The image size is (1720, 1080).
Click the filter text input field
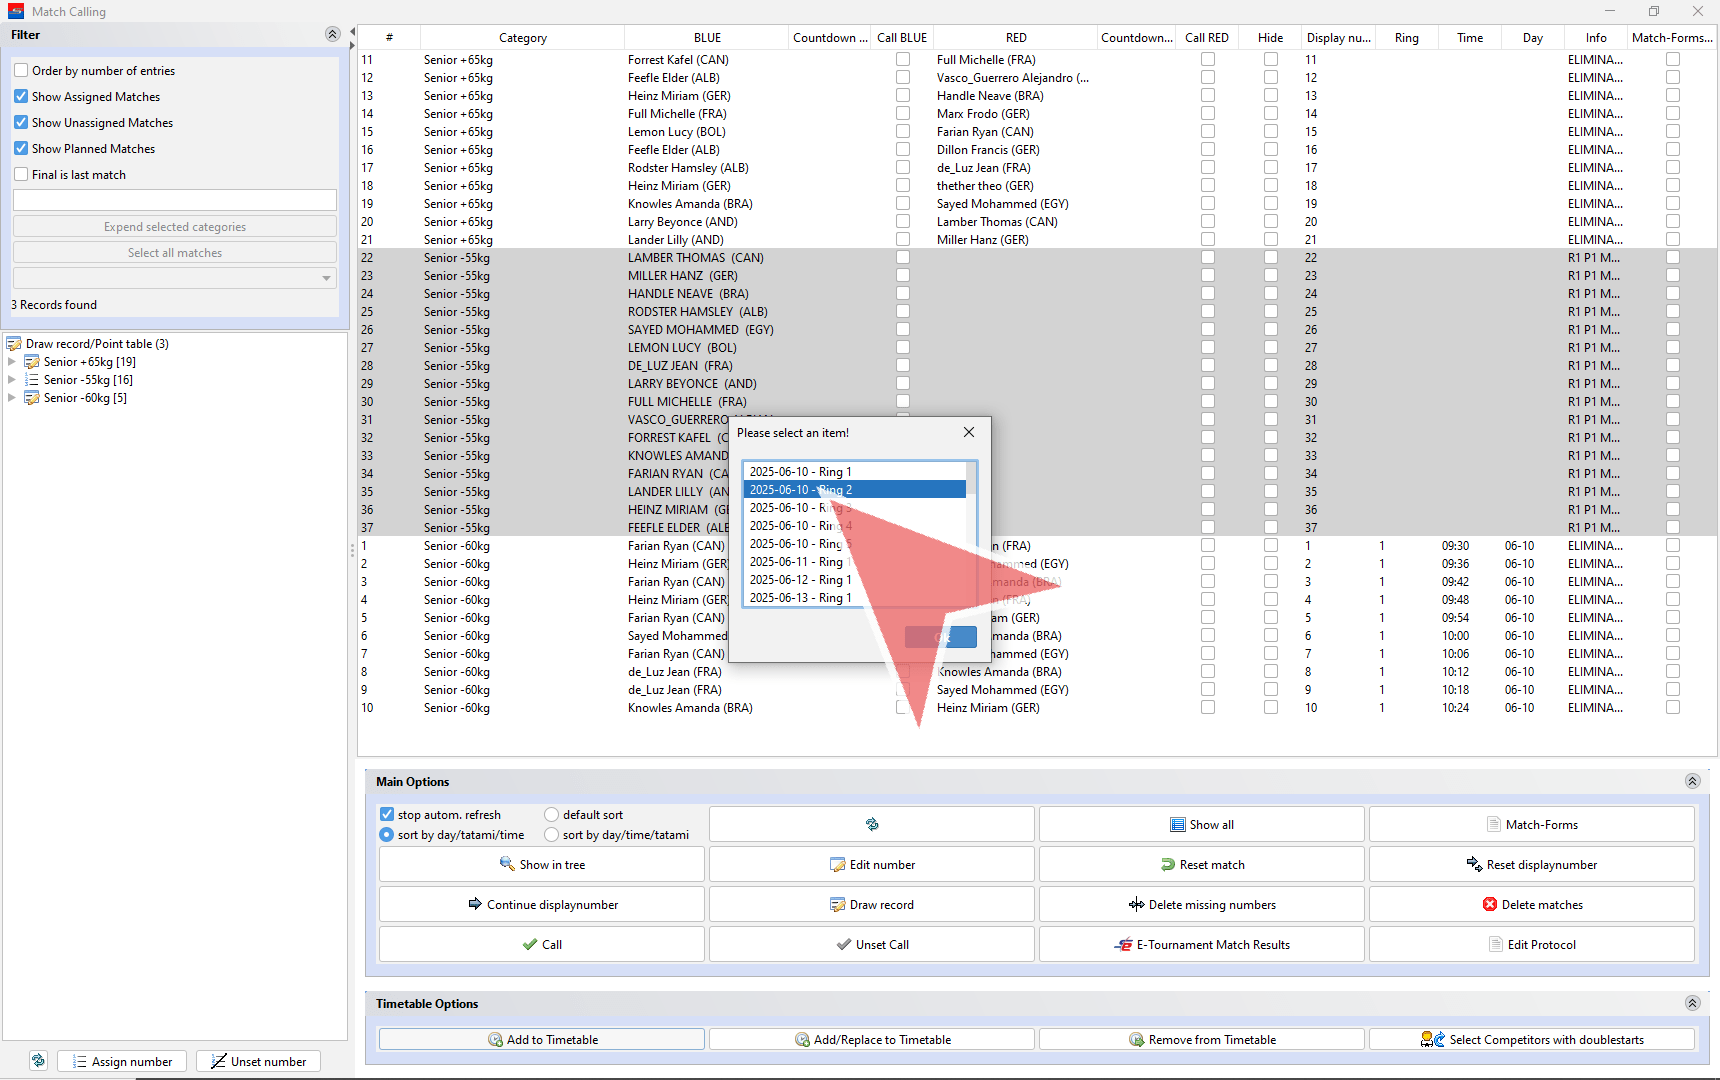175,200
